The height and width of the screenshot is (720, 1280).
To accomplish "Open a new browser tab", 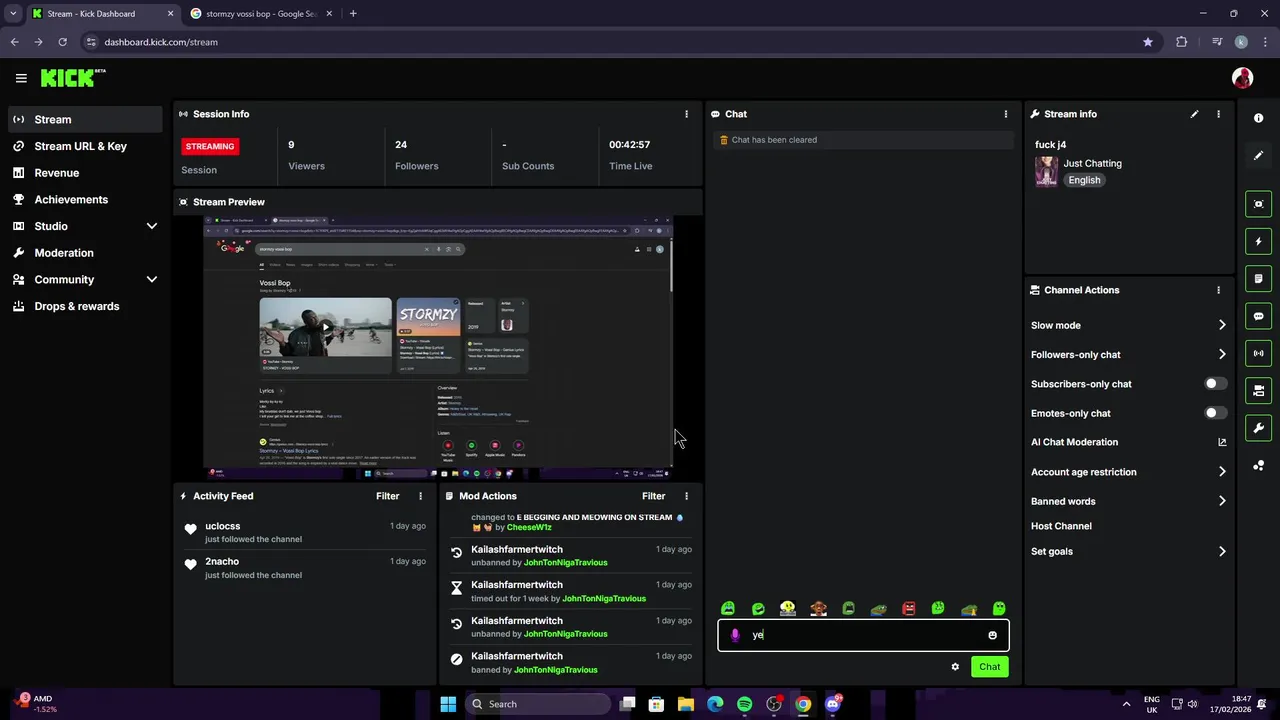I will pyautogui.click(x=353, y=14).
